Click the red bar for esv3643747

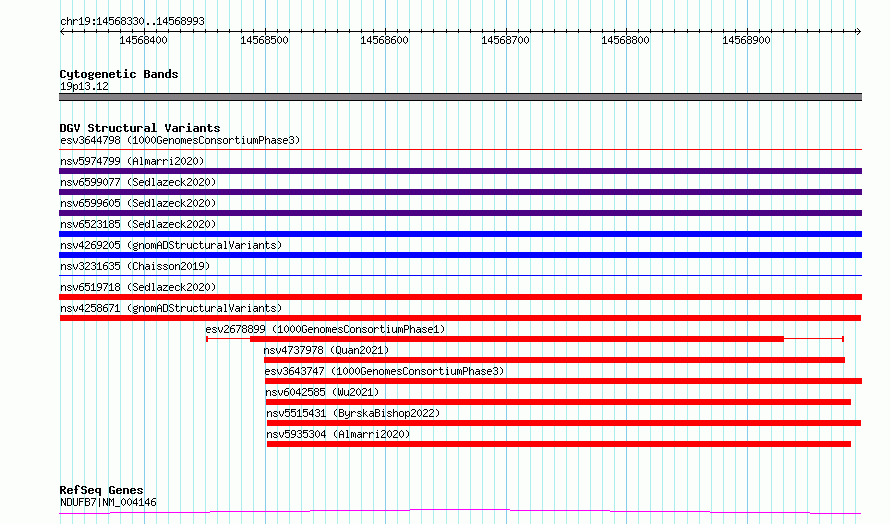pos(563,381)
